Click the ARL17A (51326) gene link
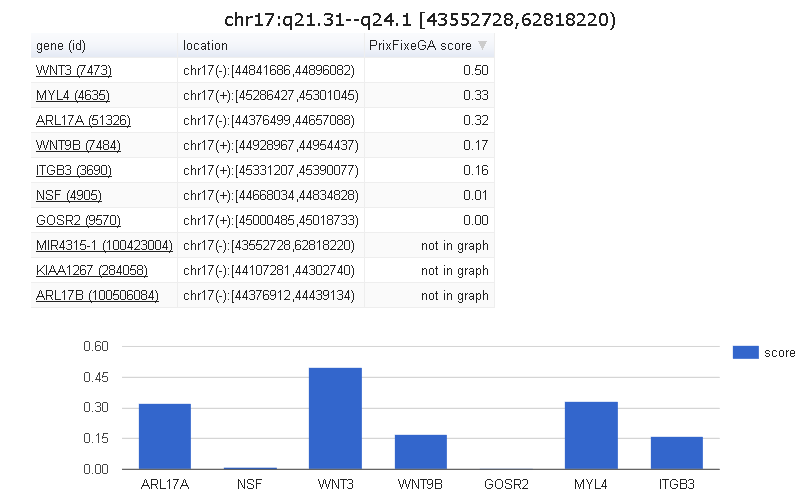This screenshot has height=503, width=809. 83,121
